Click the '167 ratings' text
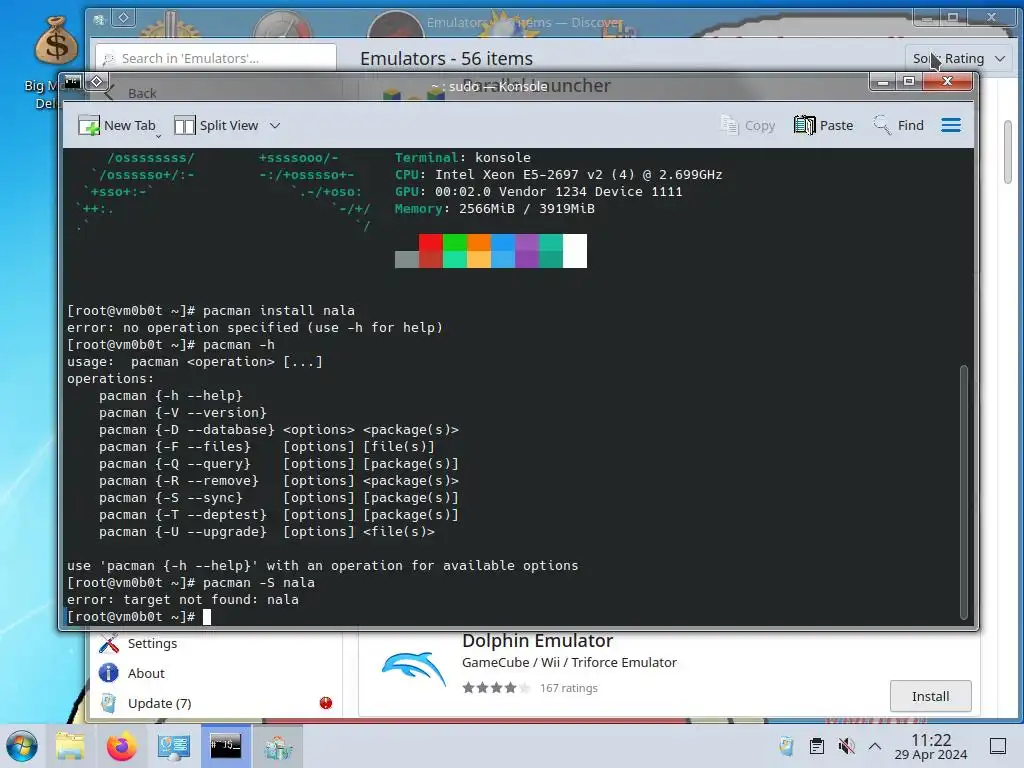Image resolution: width=1024 pixels, height=768 pixels. tap(568, 688)
